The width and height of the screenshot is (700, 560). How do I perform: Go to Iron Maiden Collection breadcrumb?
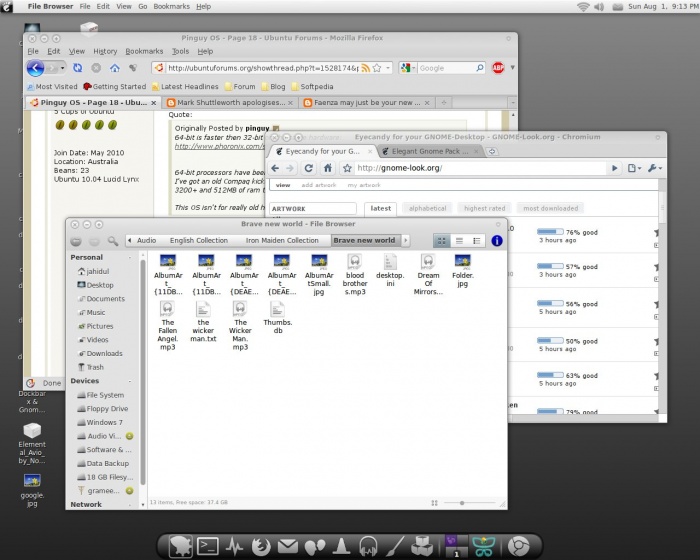[x=282, y=241]
